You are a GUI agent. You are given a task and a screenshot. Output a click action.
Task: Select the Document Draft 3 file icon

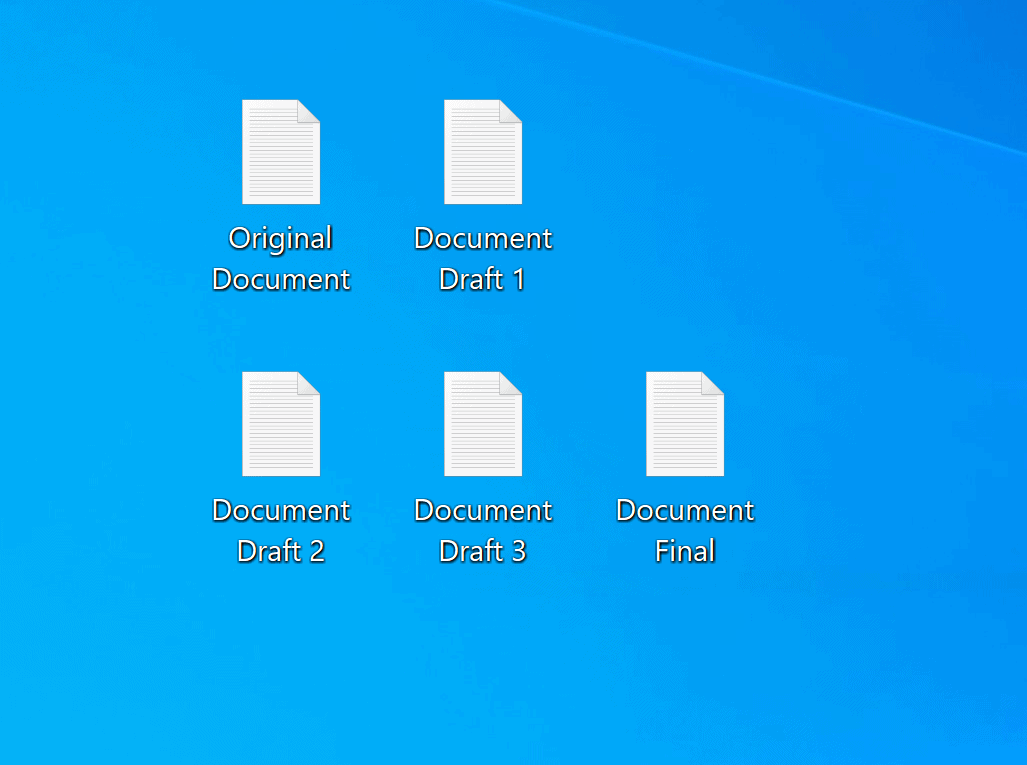click(x=483, y=424)
